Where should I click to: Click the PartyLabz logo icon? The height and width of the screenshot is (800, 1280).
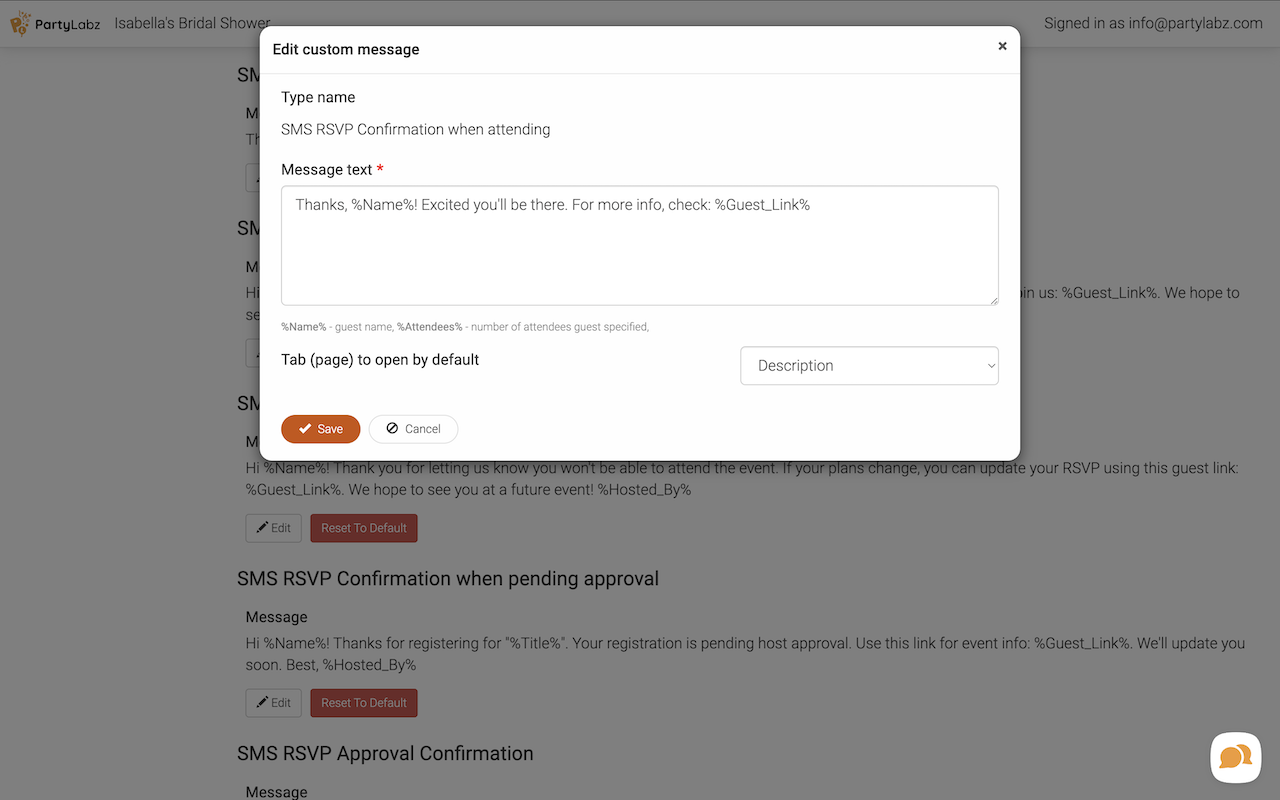coord(21,22)
